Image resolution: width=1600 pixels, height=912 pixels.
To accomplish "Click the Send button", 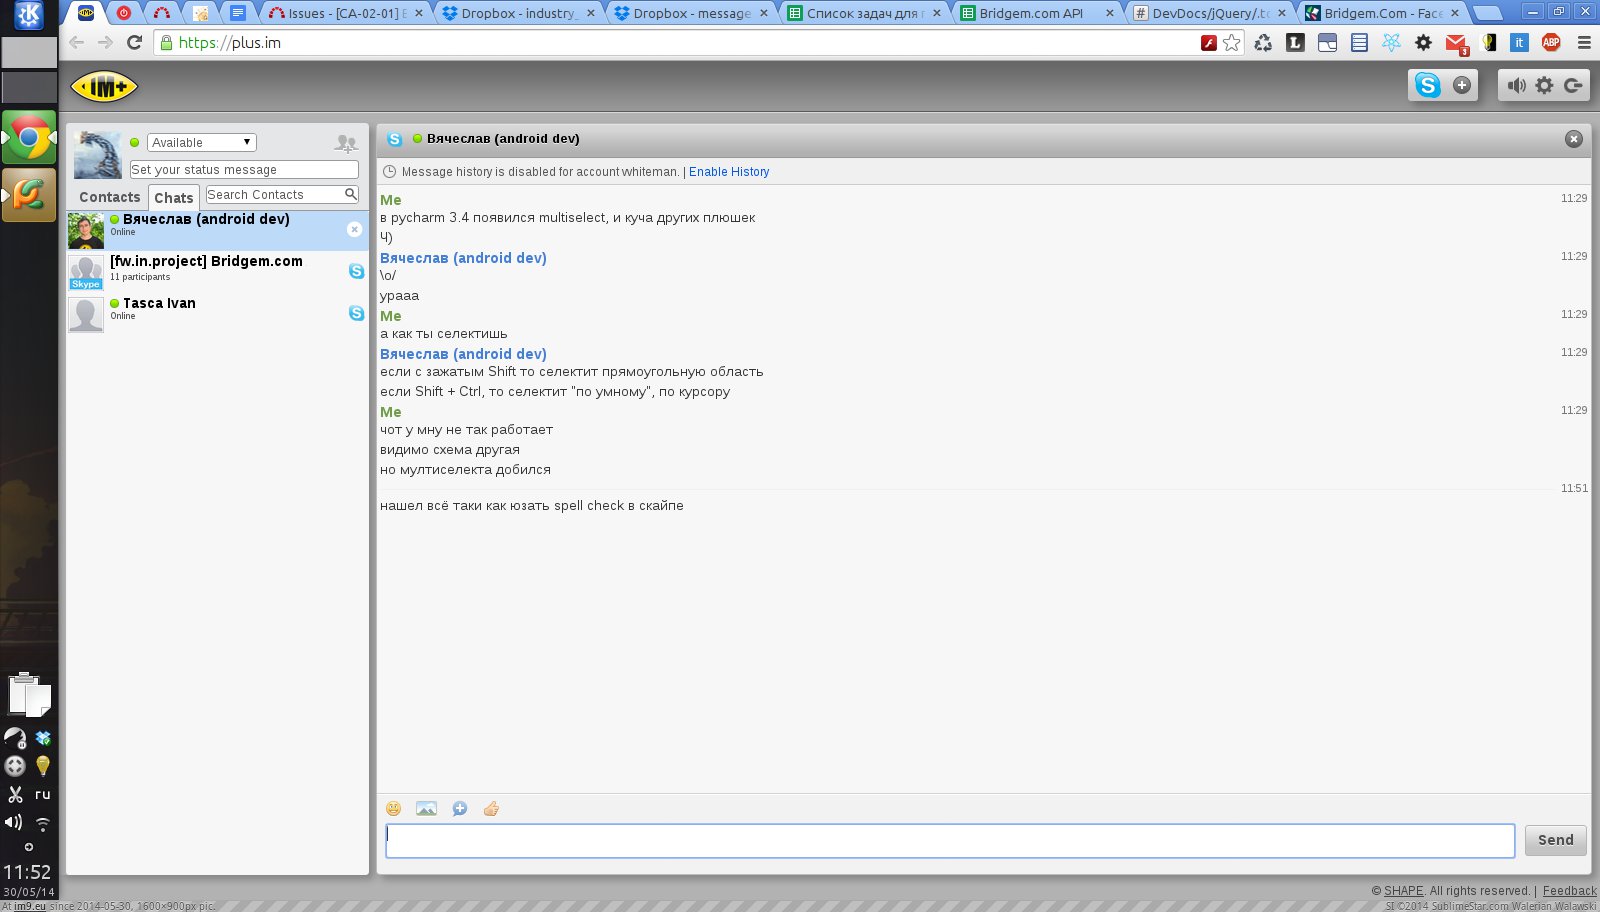I will pyautogui.click(x=1555, y=840).
